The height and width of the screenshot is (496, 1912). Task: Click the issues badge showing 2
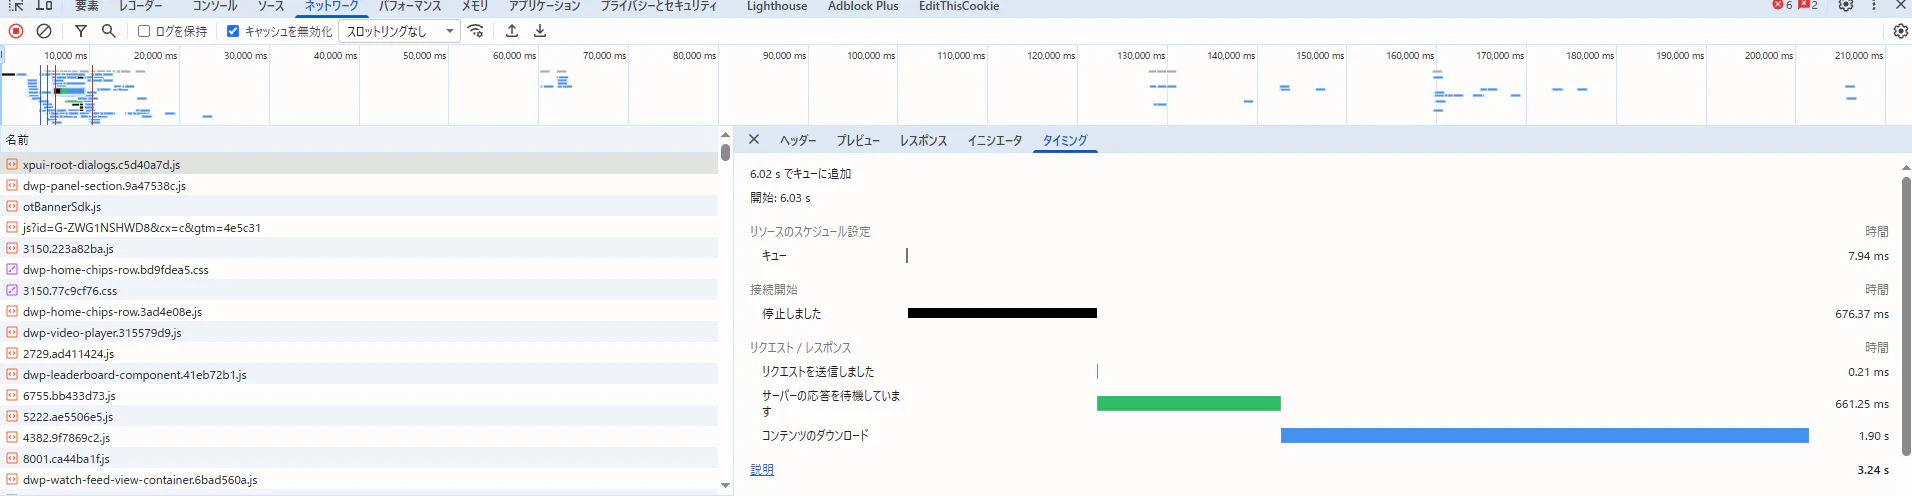click(1808, 5)
